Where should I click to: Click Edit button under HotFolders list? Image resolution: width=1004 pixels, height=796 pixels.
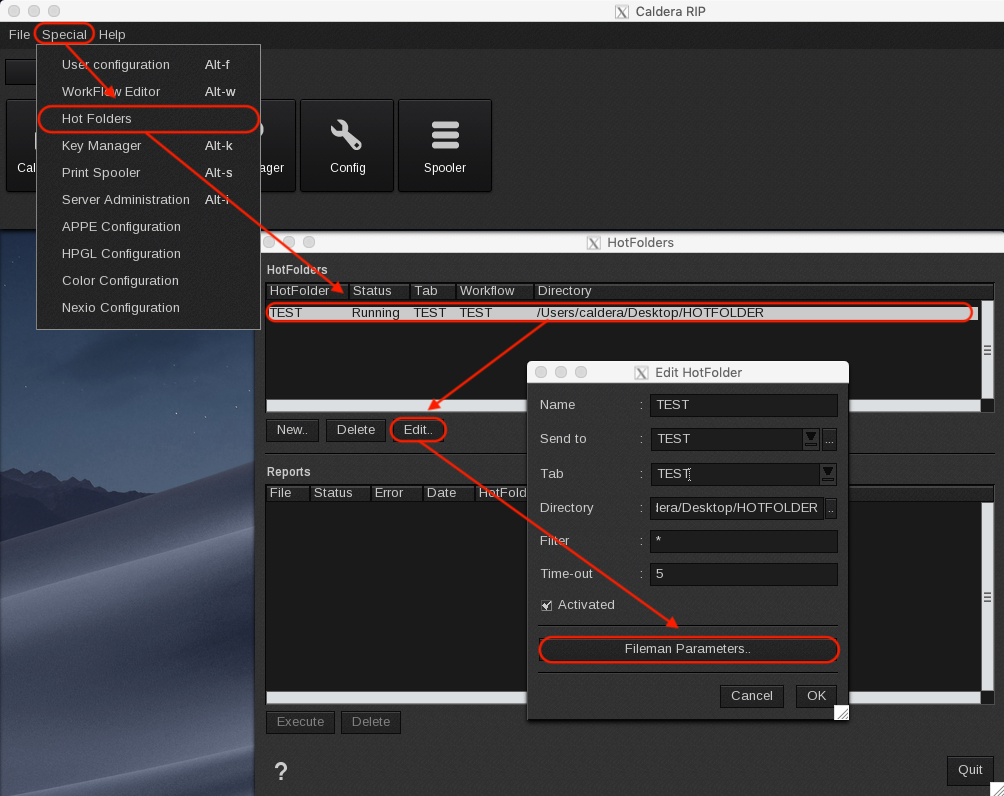coord(418,430)
